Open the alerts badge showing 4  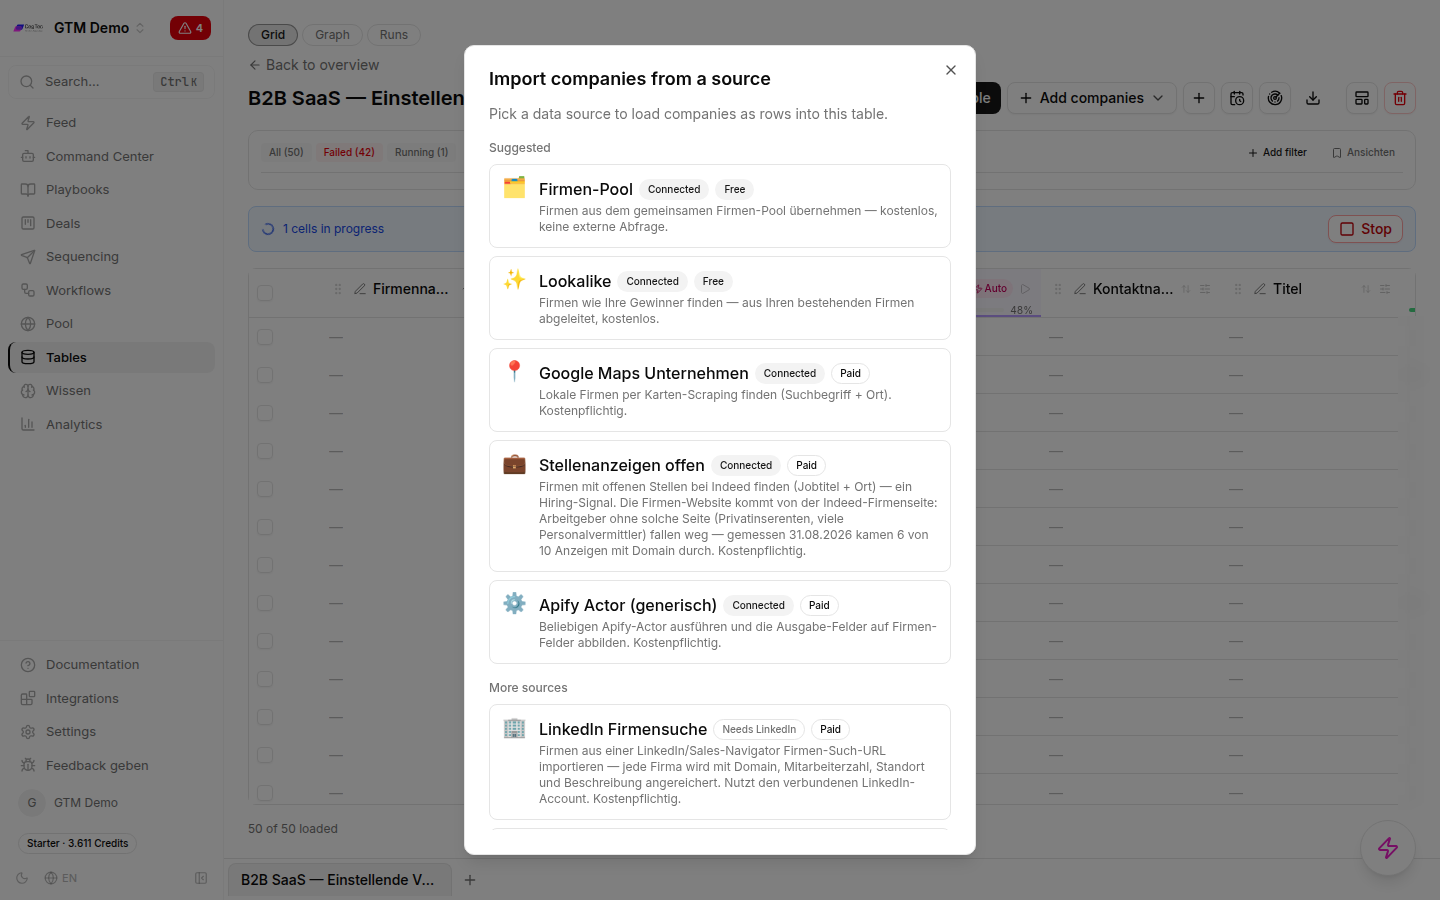190,28
